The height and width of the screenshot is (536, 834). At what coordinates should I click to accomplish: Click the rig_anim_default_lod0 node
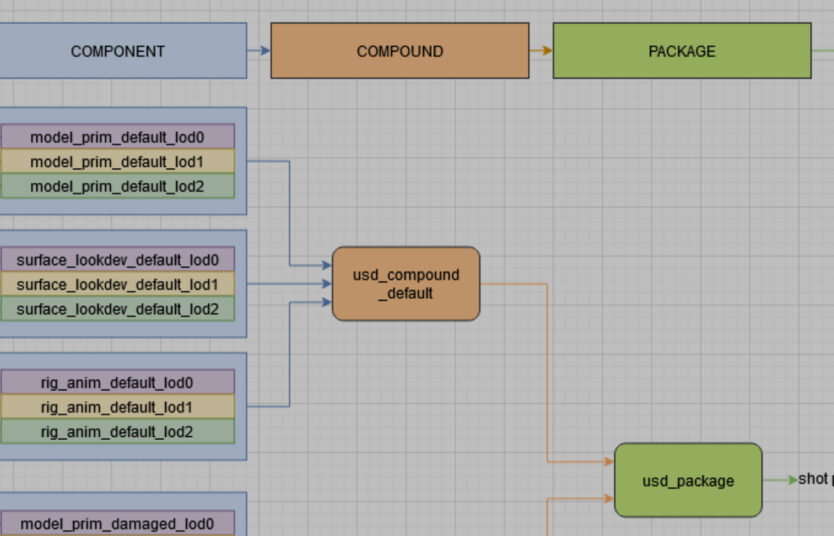pos(117,382)
